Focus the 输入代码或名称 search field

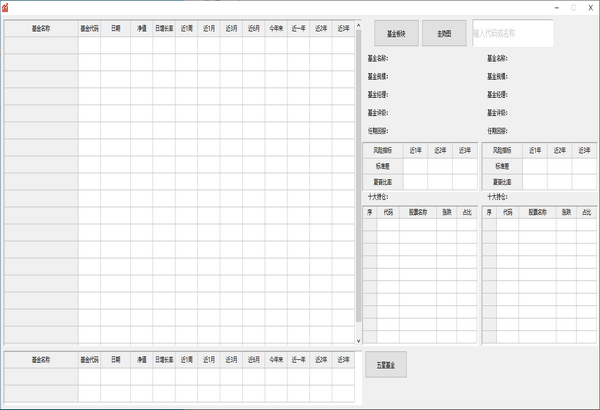[x=512, y=34]
